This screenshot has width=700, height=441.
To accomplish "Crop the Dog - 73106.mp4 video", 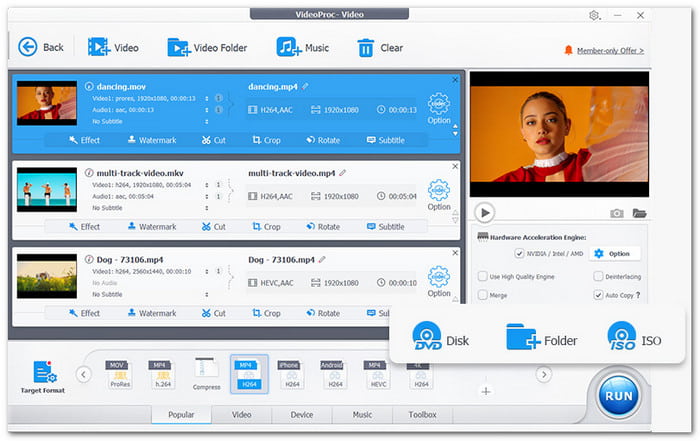I will pyautogui.click(x=267, y=313).
